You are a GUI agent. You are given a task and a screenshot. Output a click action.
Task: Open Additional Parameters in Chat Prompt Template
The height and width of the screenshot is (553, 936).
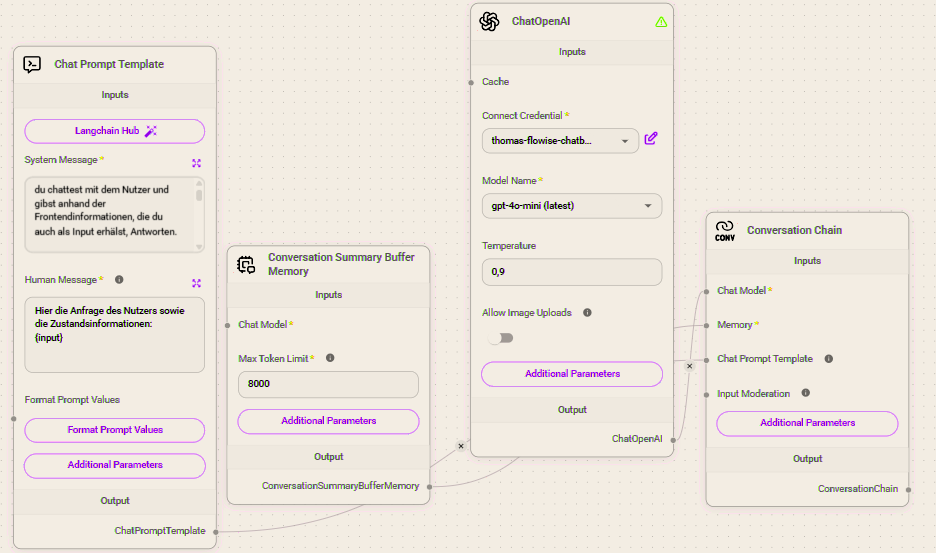coord(115,465)
